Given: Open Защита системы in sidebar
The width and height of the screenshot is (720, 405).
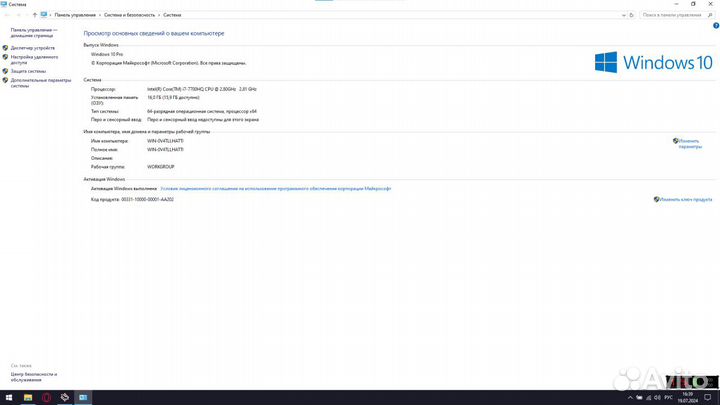Looking at the screenshot, I should 28,71.
